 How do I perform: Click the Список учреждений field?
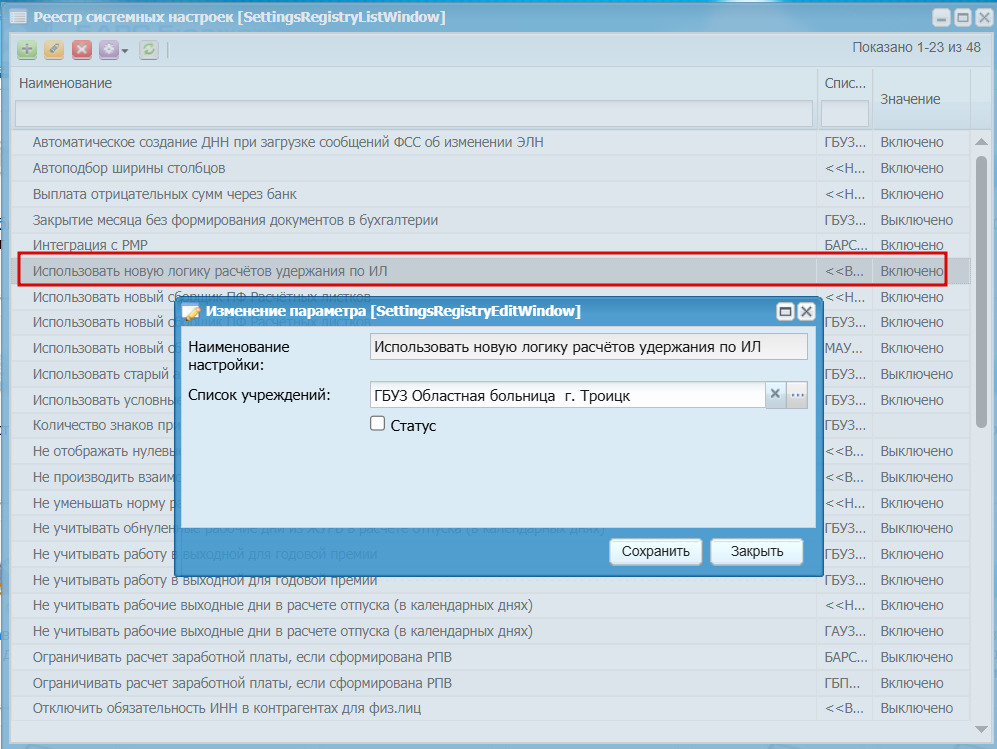pos(567,395)
